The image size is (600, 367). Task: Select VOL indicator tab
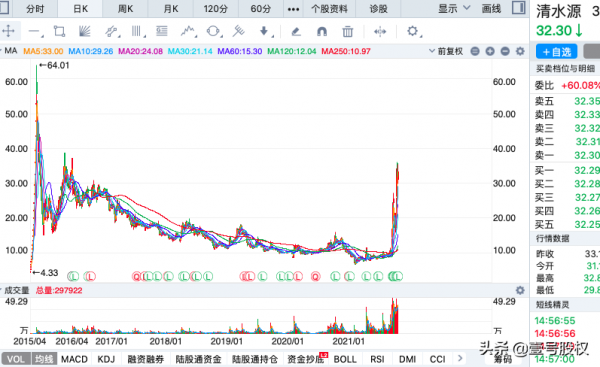(16, 359)
